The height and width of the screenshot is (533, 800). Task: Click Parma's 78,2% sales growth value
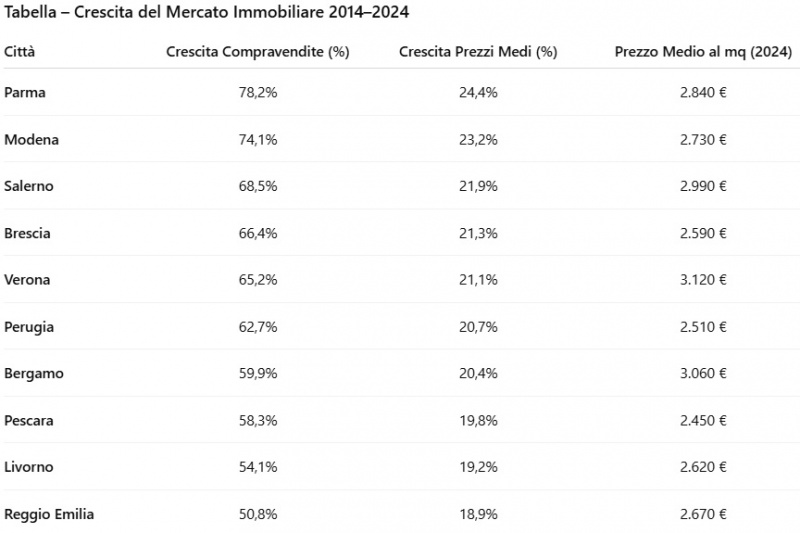click(x=257, y=92)
